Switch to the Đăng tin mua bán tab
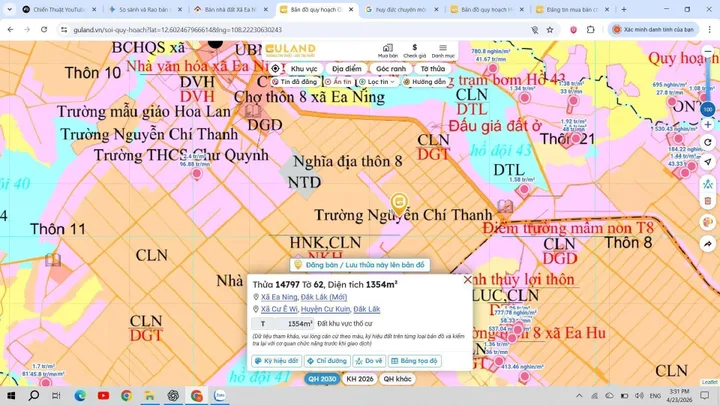The image size is (720, 405). [572, 9]
